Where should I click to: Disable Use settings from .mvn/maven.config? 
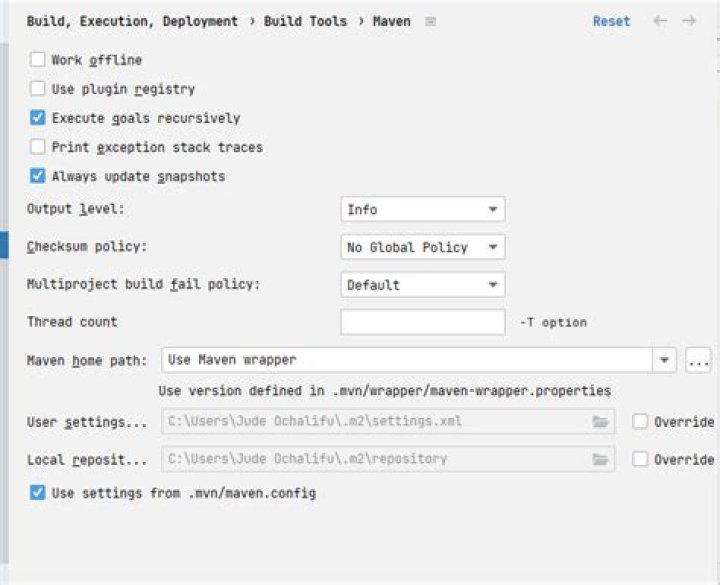[38, 493]
